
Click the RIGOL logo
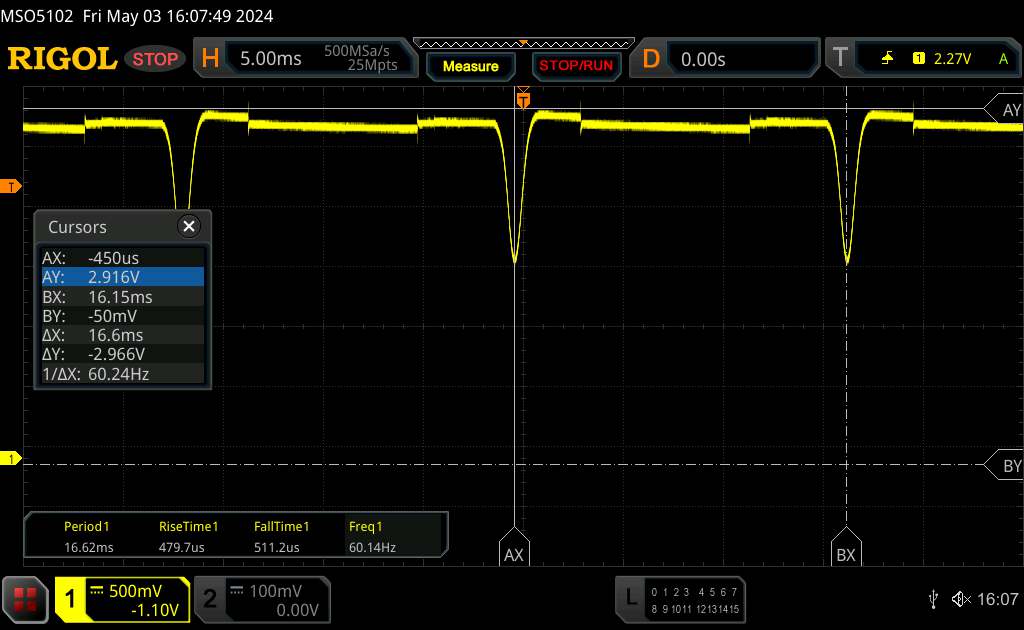[x=62, y=59]
